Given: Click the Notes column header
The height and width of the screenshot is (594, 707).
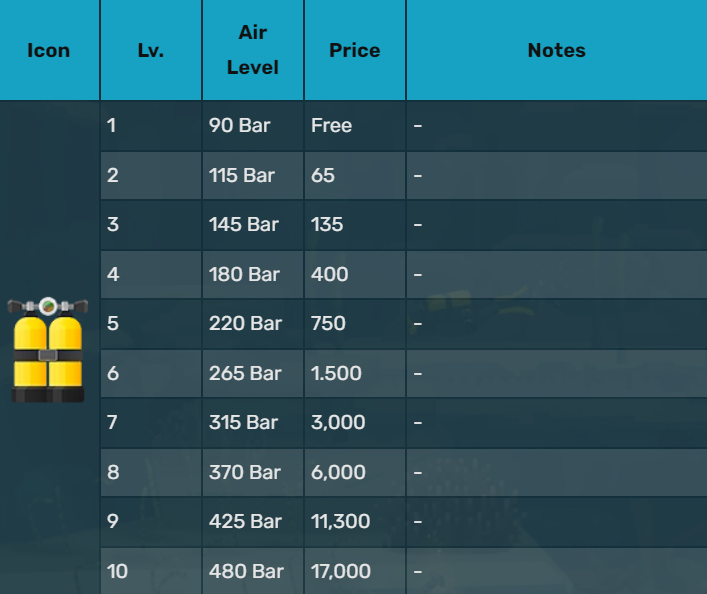Looking at the screenshot, I should pyautogui.click(x=556, y=50).
